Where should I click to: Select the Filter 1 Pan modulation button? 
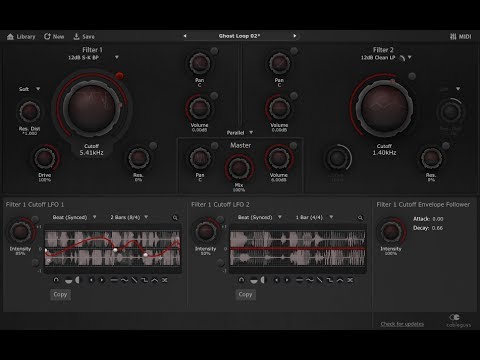[214, 51]
